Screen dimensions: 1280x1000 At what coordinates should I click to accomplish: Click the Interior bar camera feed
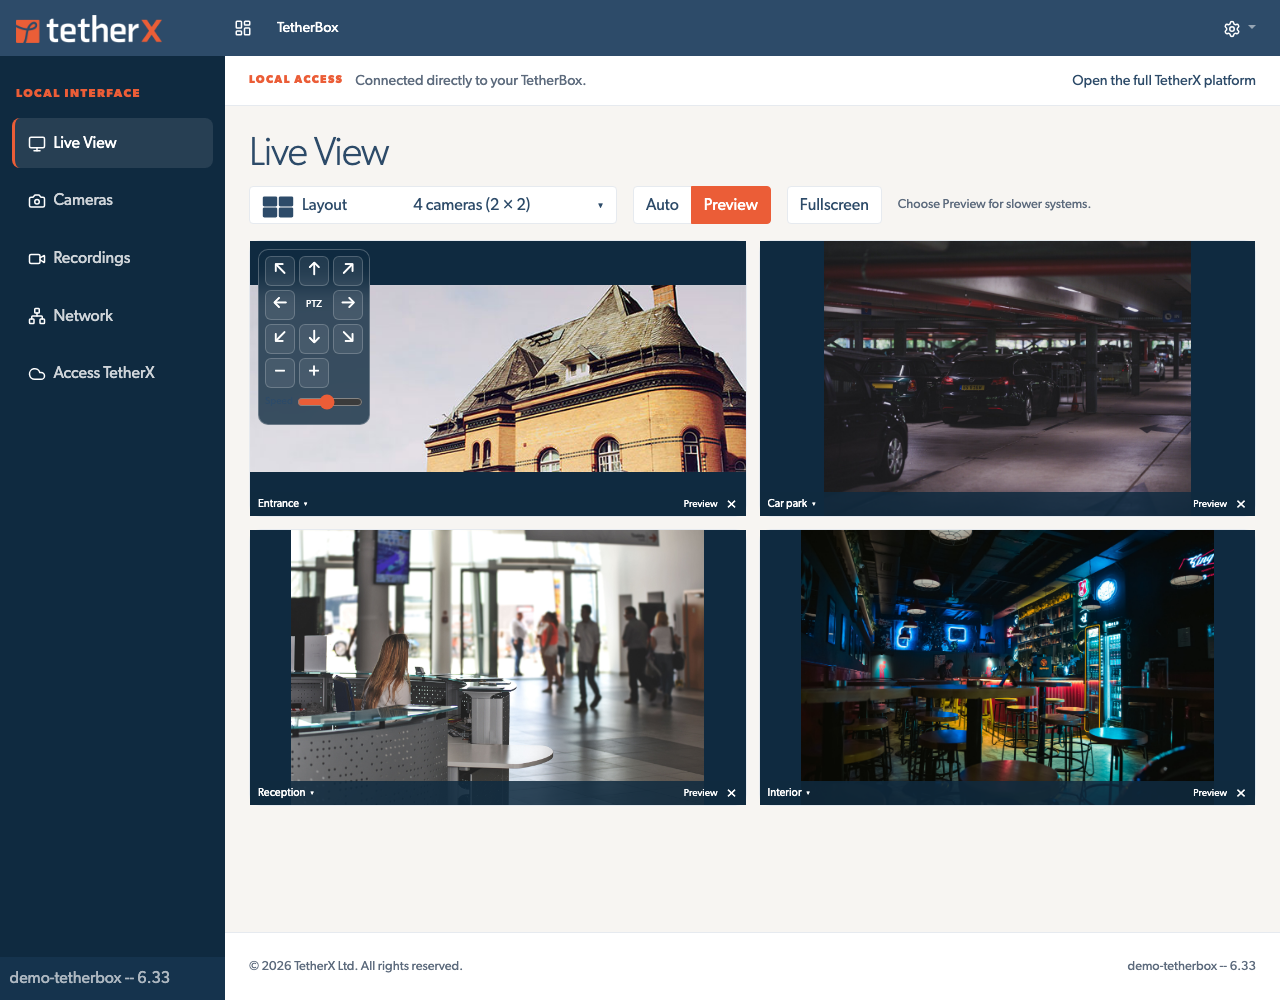[1007, 656]
